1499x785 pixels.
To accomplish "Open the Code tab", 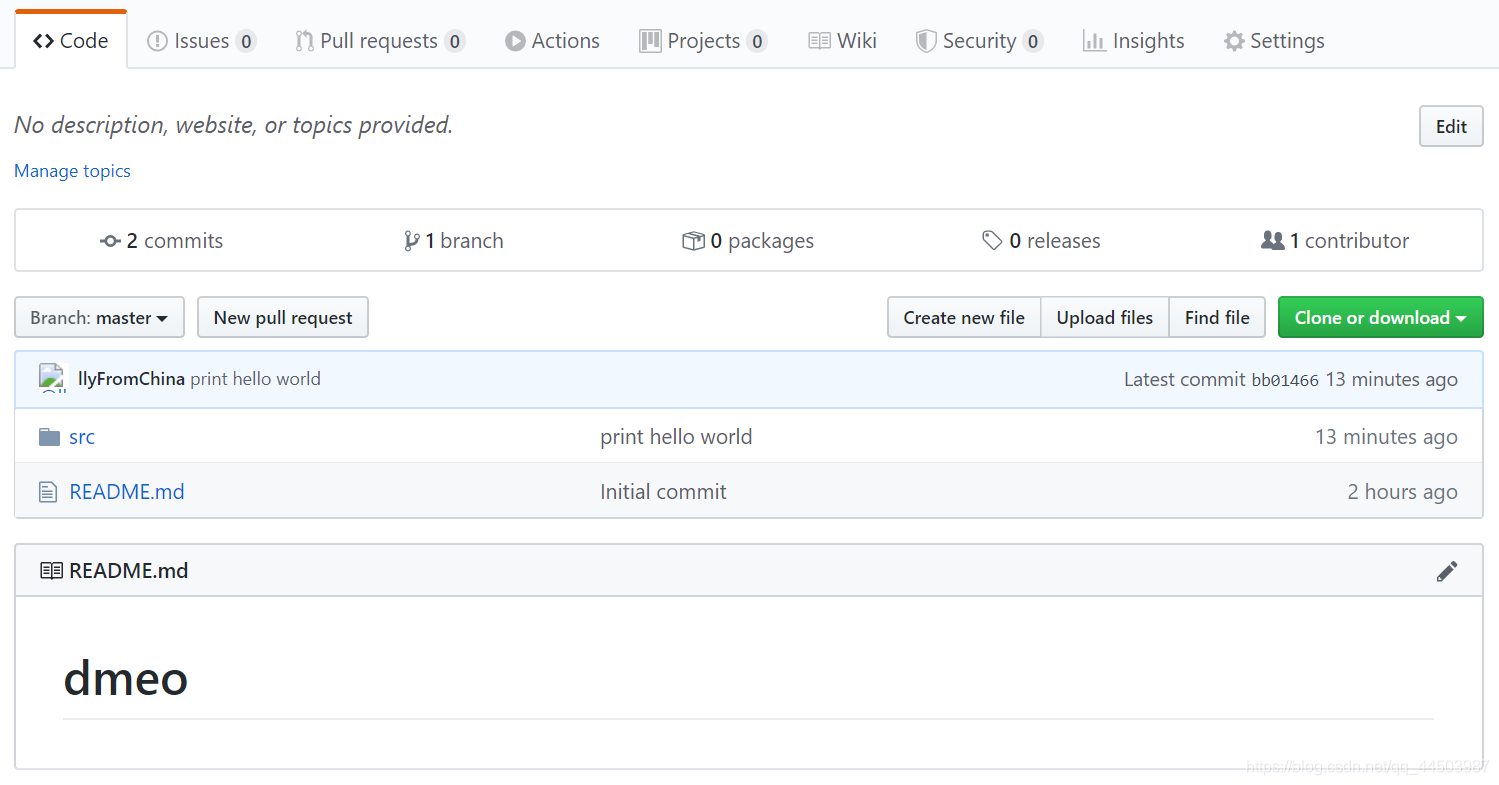I will click(71, 41).
